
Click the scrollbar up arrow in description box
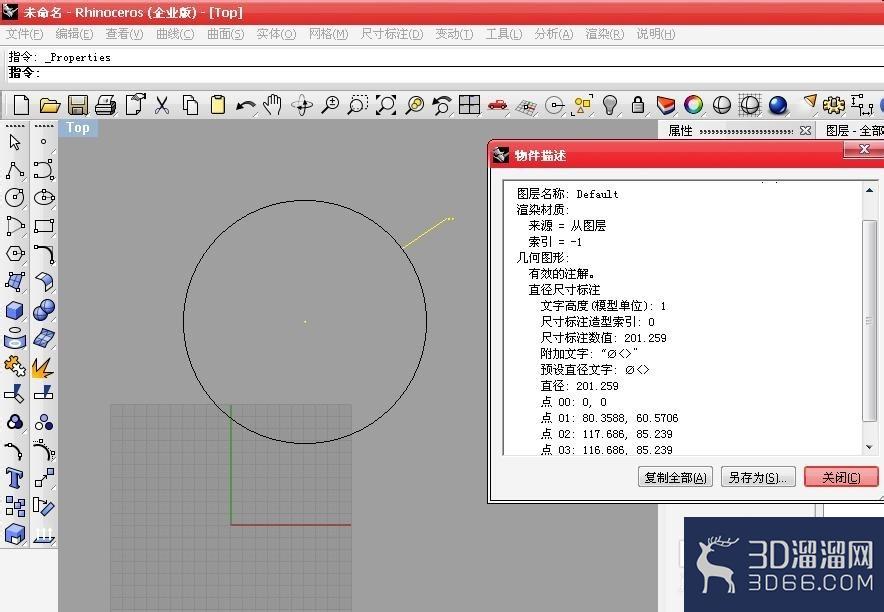pyautogui.click(x=869, y=190)
